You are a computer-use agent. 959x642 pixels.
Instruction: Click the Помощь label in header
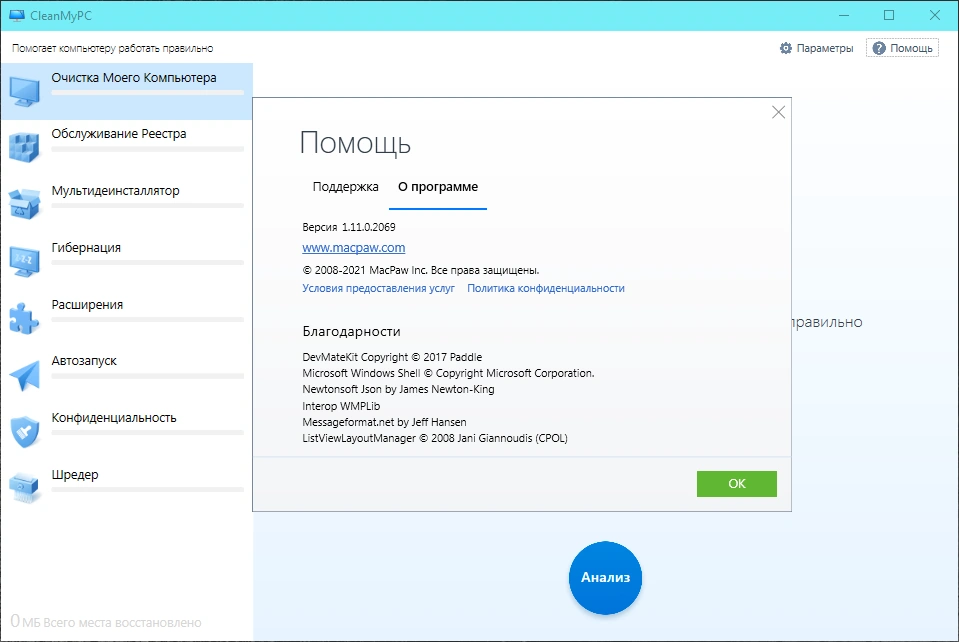(x=911, y=48)
